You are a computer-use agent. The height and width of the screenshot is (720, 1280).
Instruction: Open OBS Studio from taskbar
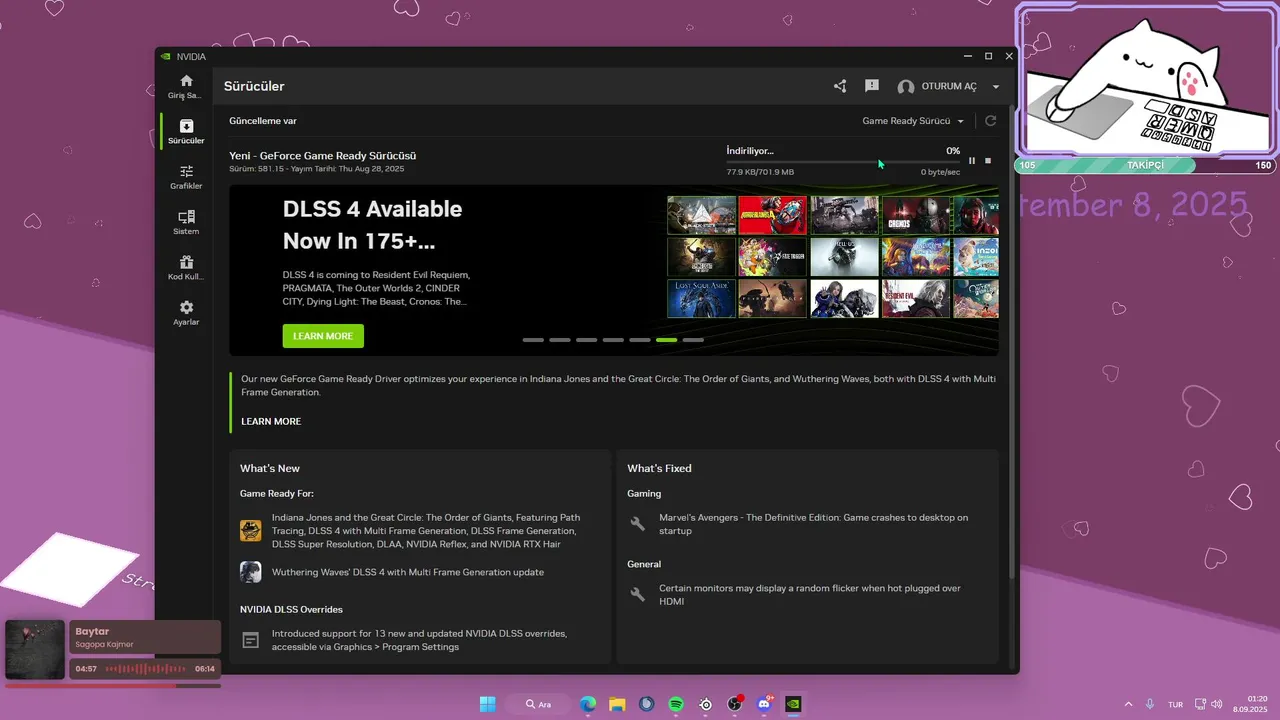click(x=735, y=704)
